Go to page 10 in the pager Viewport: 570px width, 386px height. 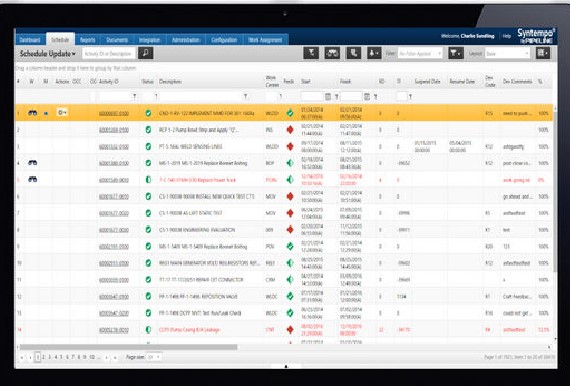[92, 357]
